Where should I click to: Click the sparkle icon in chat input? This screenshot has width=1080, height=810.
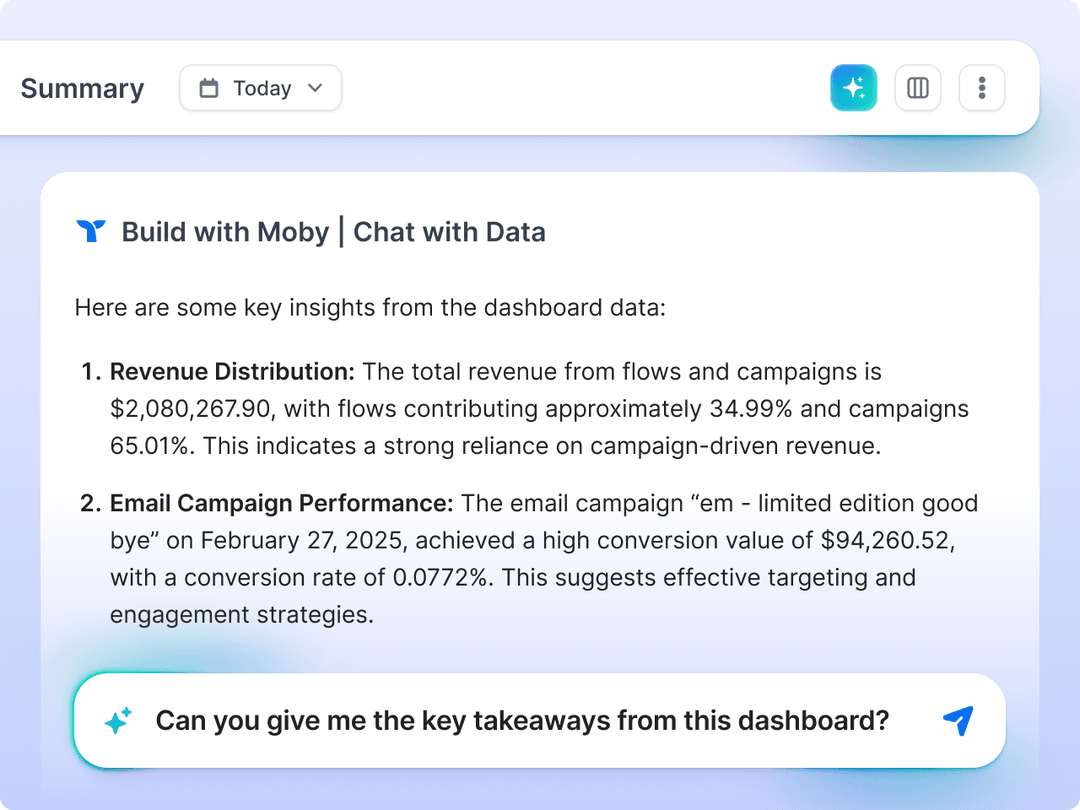[118, 720]
